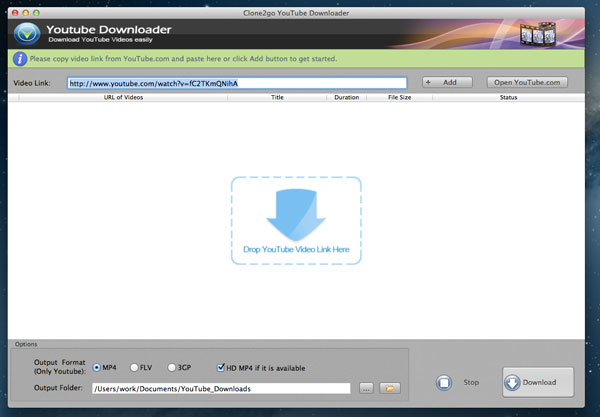Click the Youtube Downloader logo icon
This screenshot has height=417, width=600.
(x=27, y=34)
